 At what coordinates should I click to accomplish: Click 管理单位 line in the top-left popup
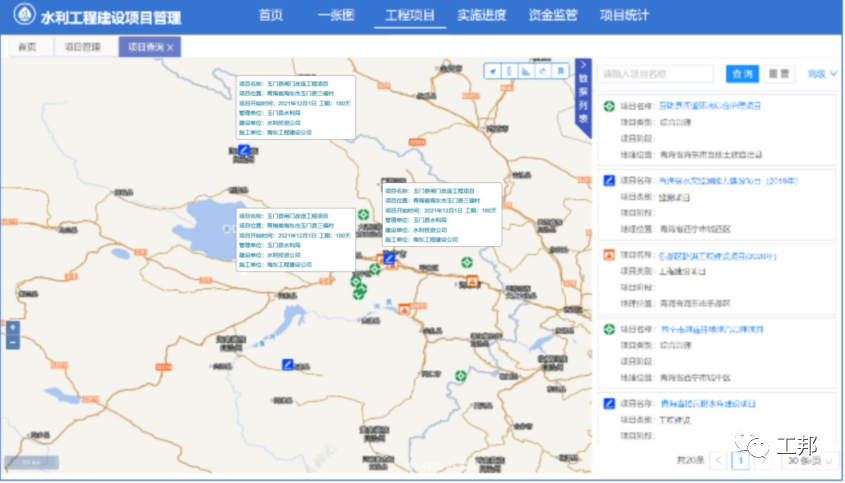[269, 113]
